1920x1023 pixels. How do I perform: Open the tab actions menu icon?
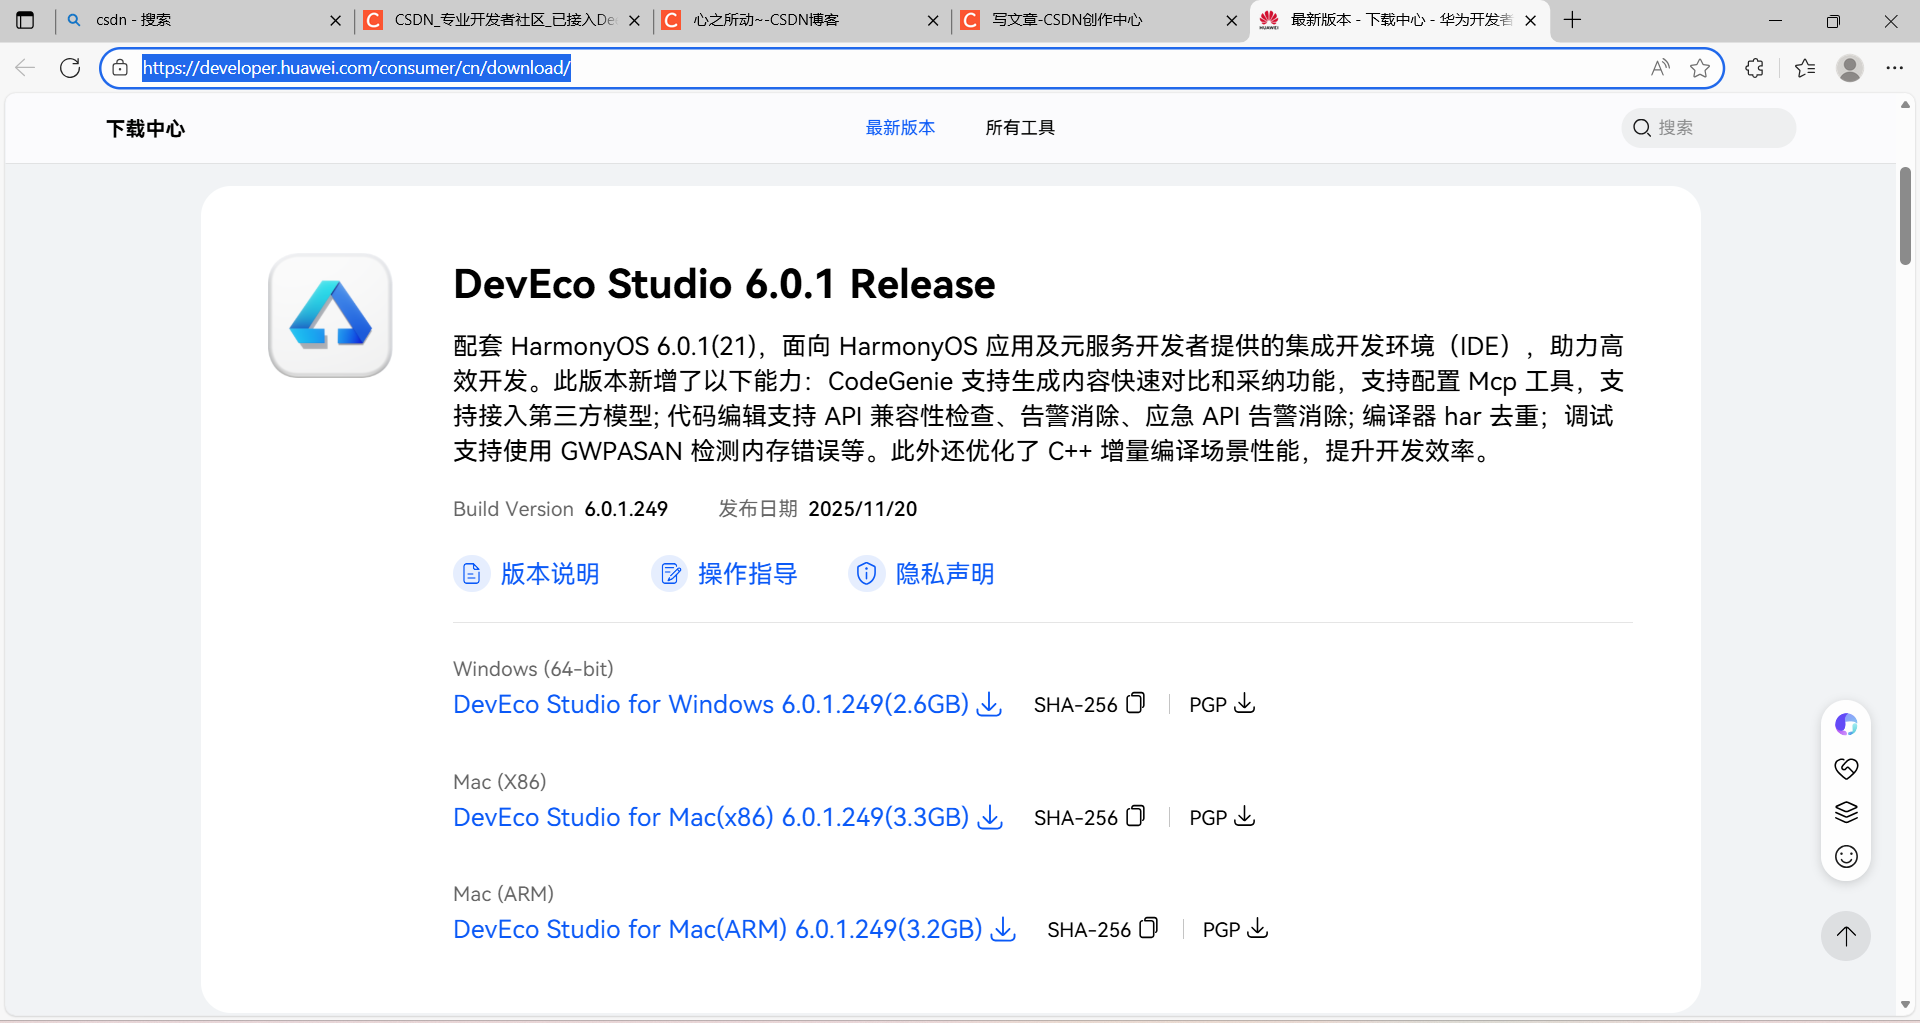(25, 20)
